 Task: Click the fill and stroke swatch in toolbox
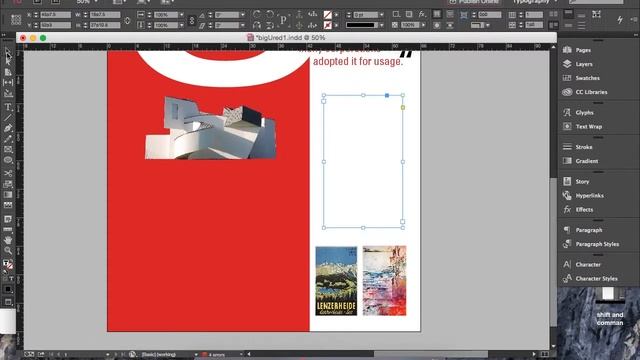tap(8, 264)
